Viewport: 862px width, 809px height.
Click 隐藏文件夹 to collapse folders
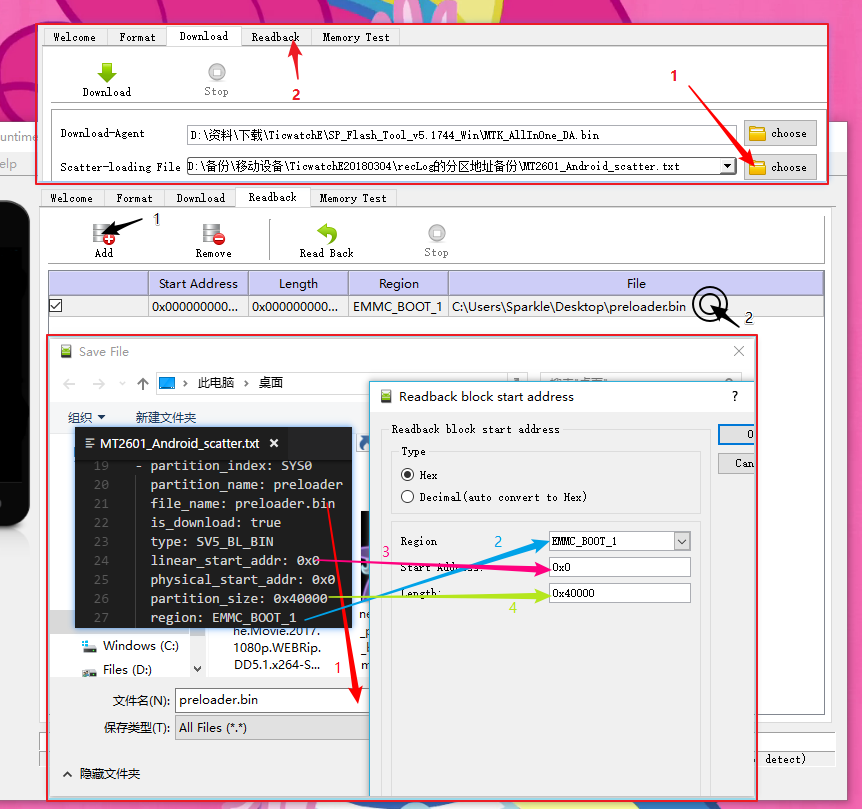102,774
